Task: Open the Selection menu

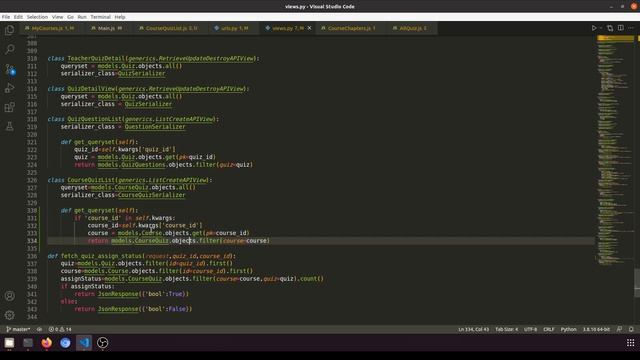Action: coord(37,17)
